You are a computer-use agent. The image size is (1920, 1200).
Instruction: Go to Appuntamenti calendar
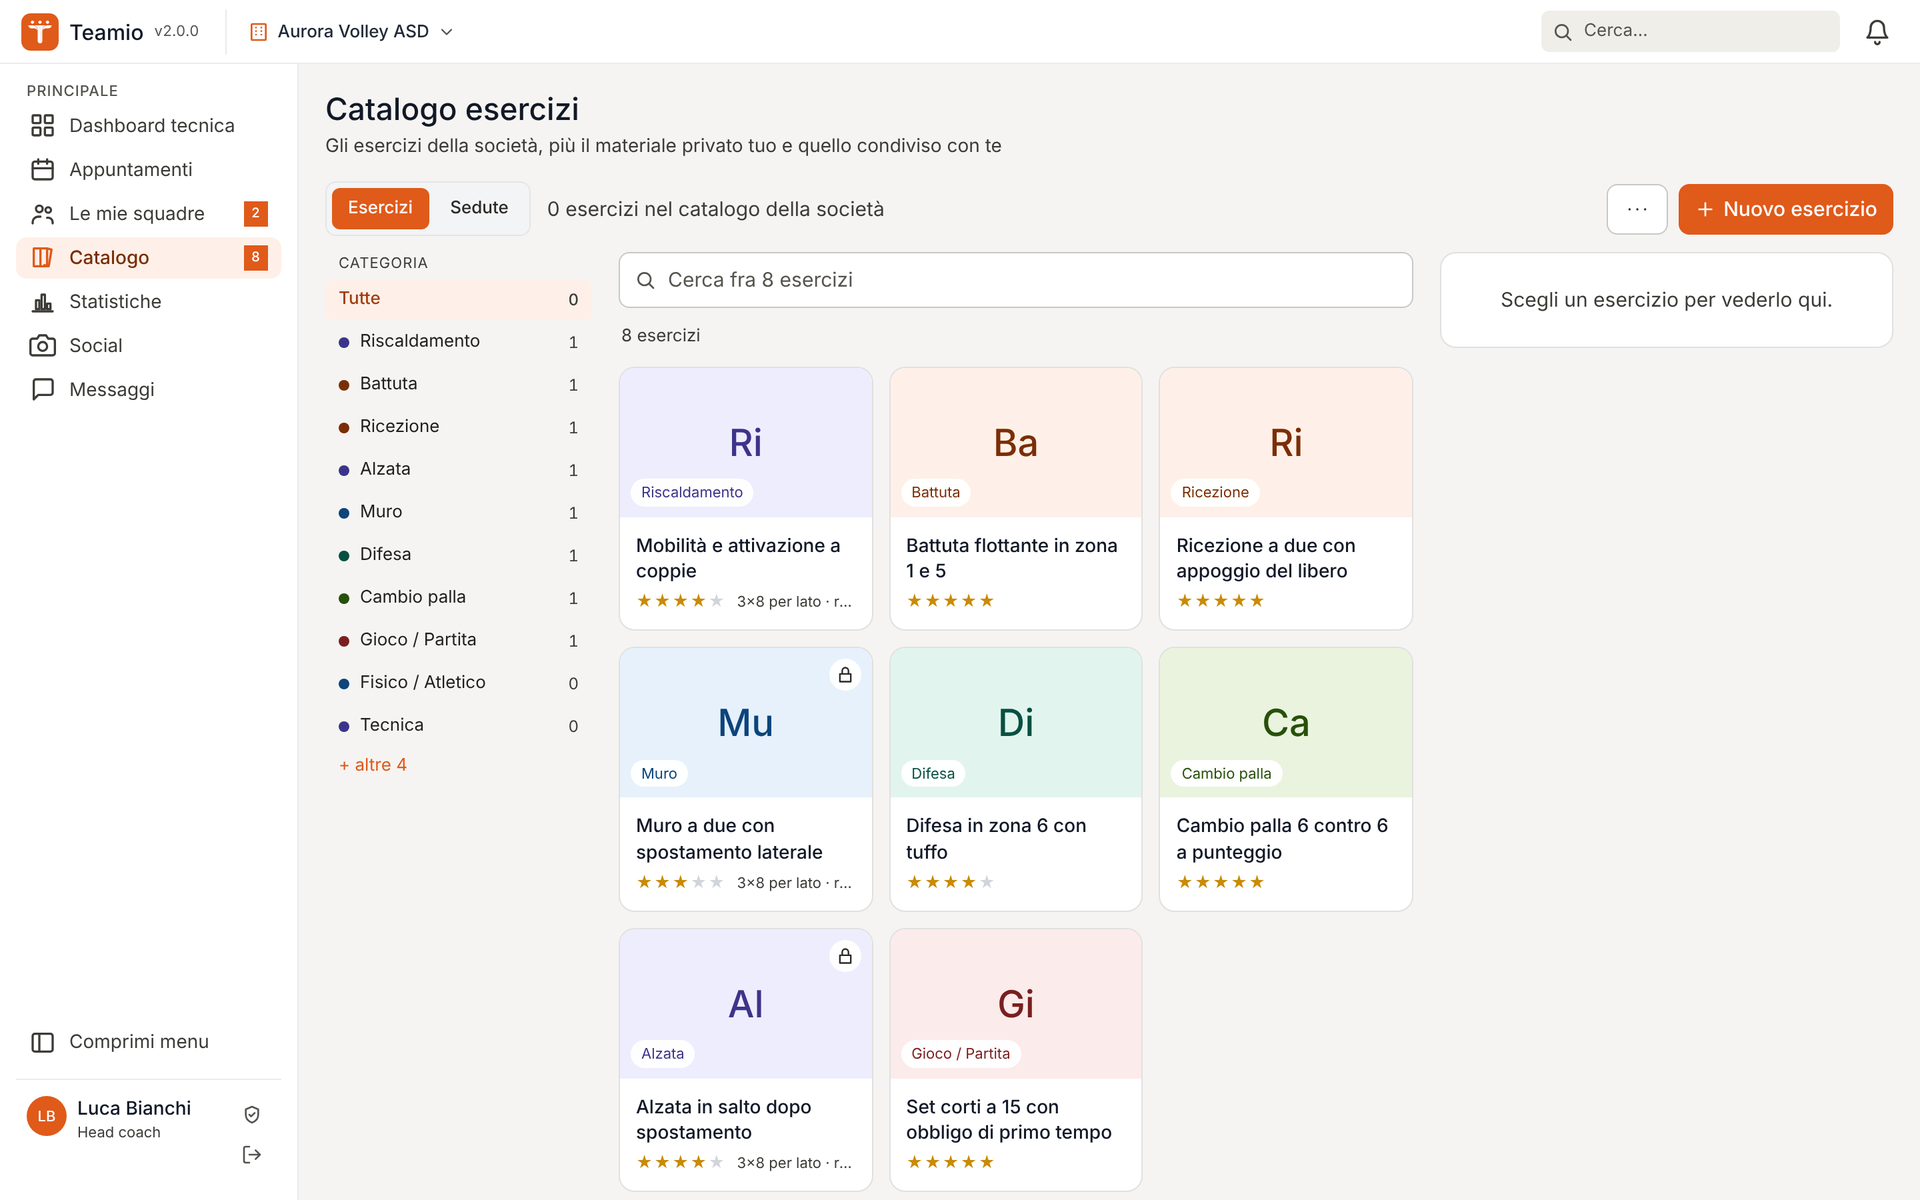[149, 169]
